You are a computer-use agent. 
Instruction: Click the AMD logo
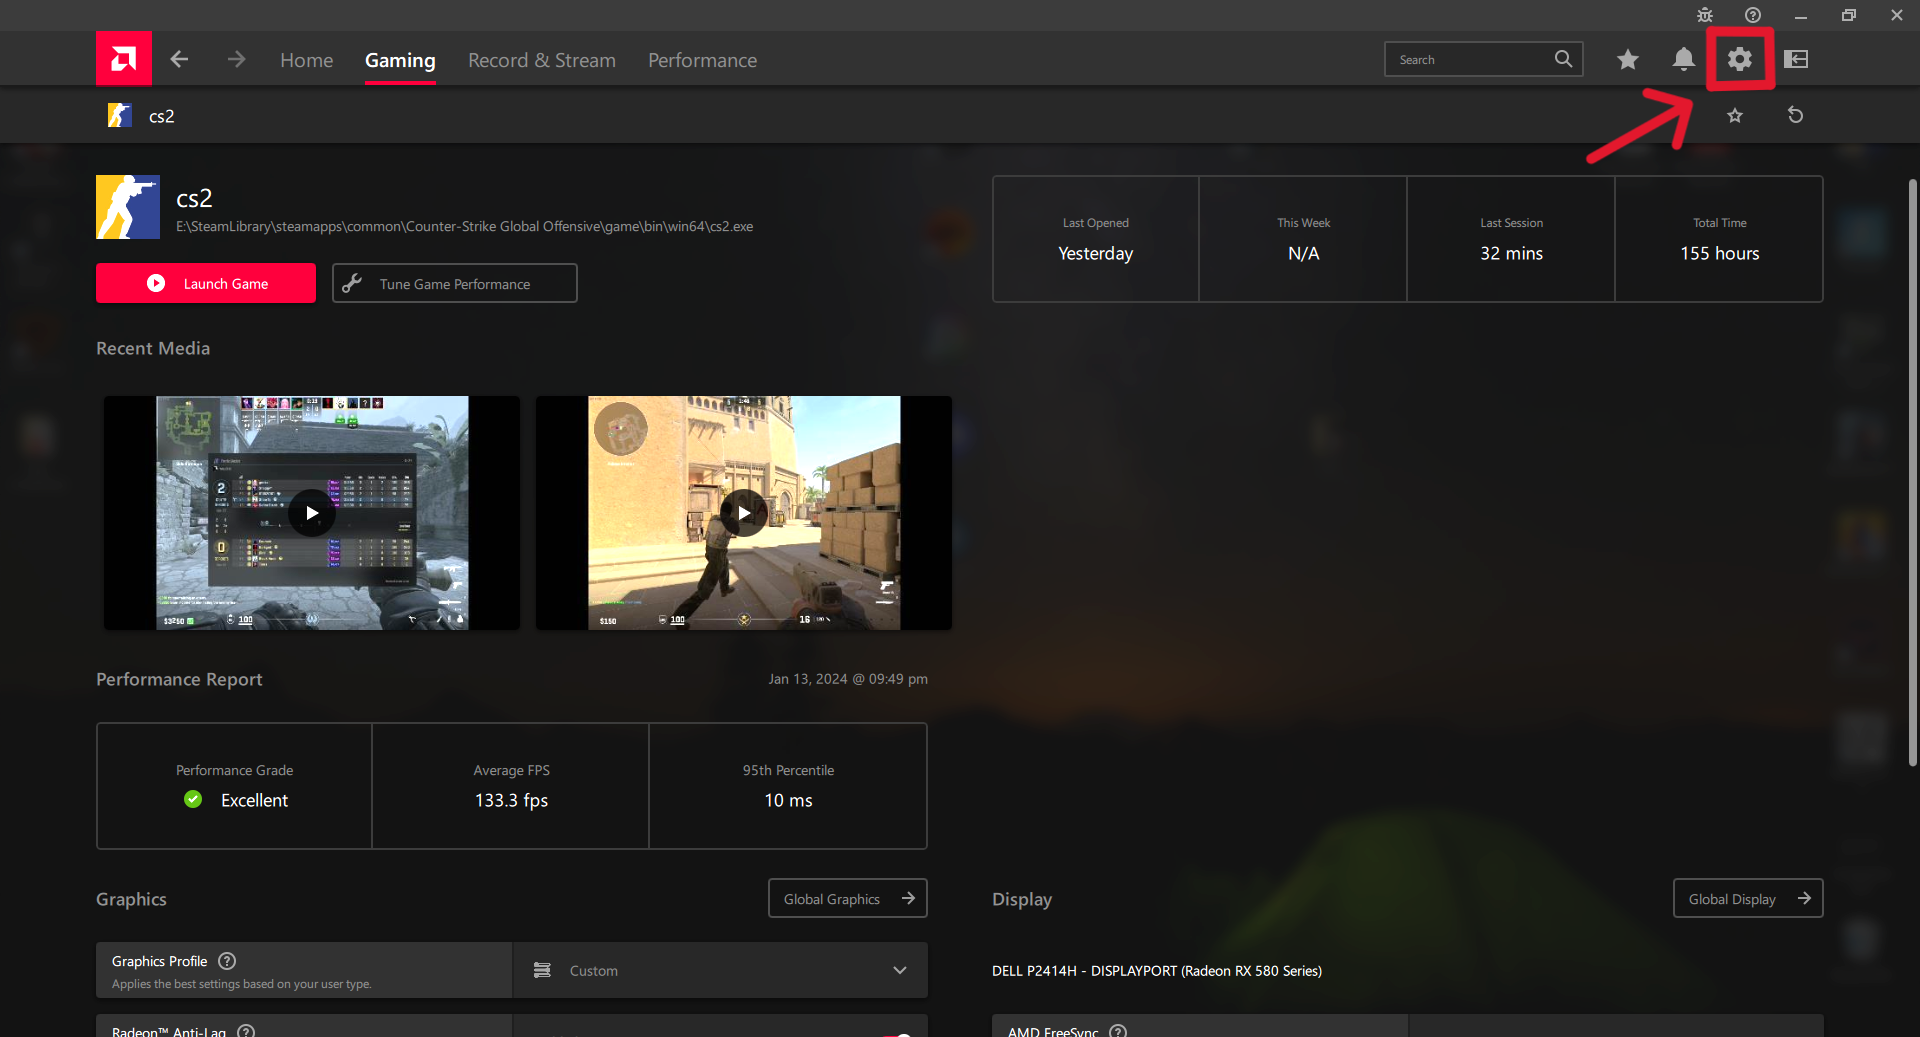[x=124, y=58]
